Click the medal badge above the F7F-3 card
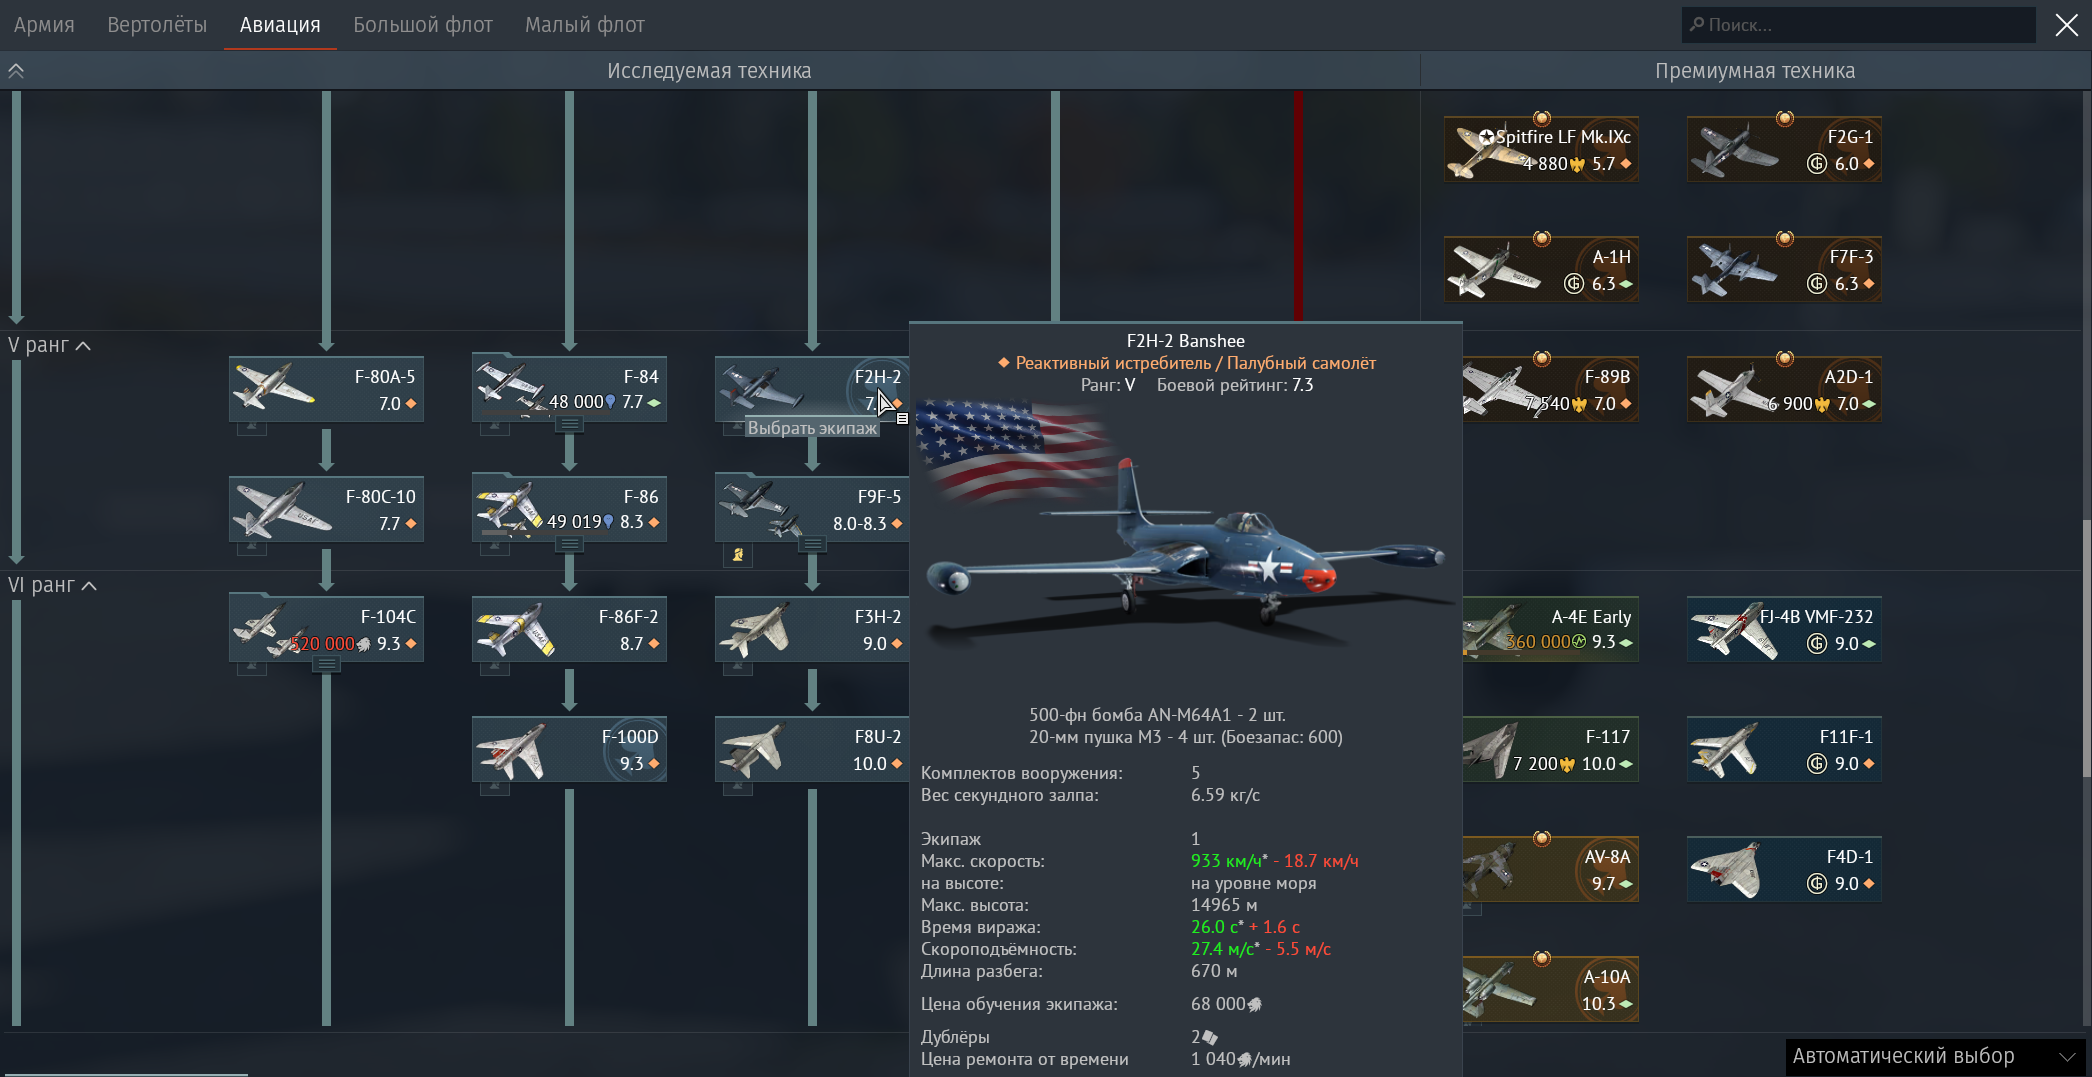The width and height of the screenshot is (2092, 1077). tap(1785, 238)
